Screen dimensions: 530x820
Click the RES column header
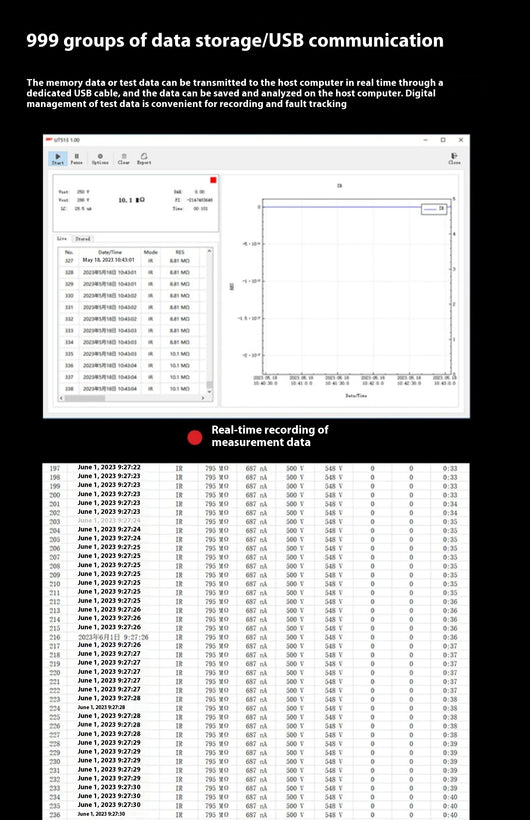[179, 252]
